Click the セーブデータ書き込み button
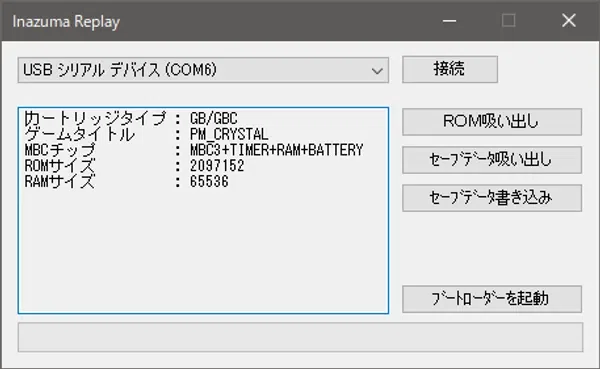600x369 pixels. coord(492,198)
